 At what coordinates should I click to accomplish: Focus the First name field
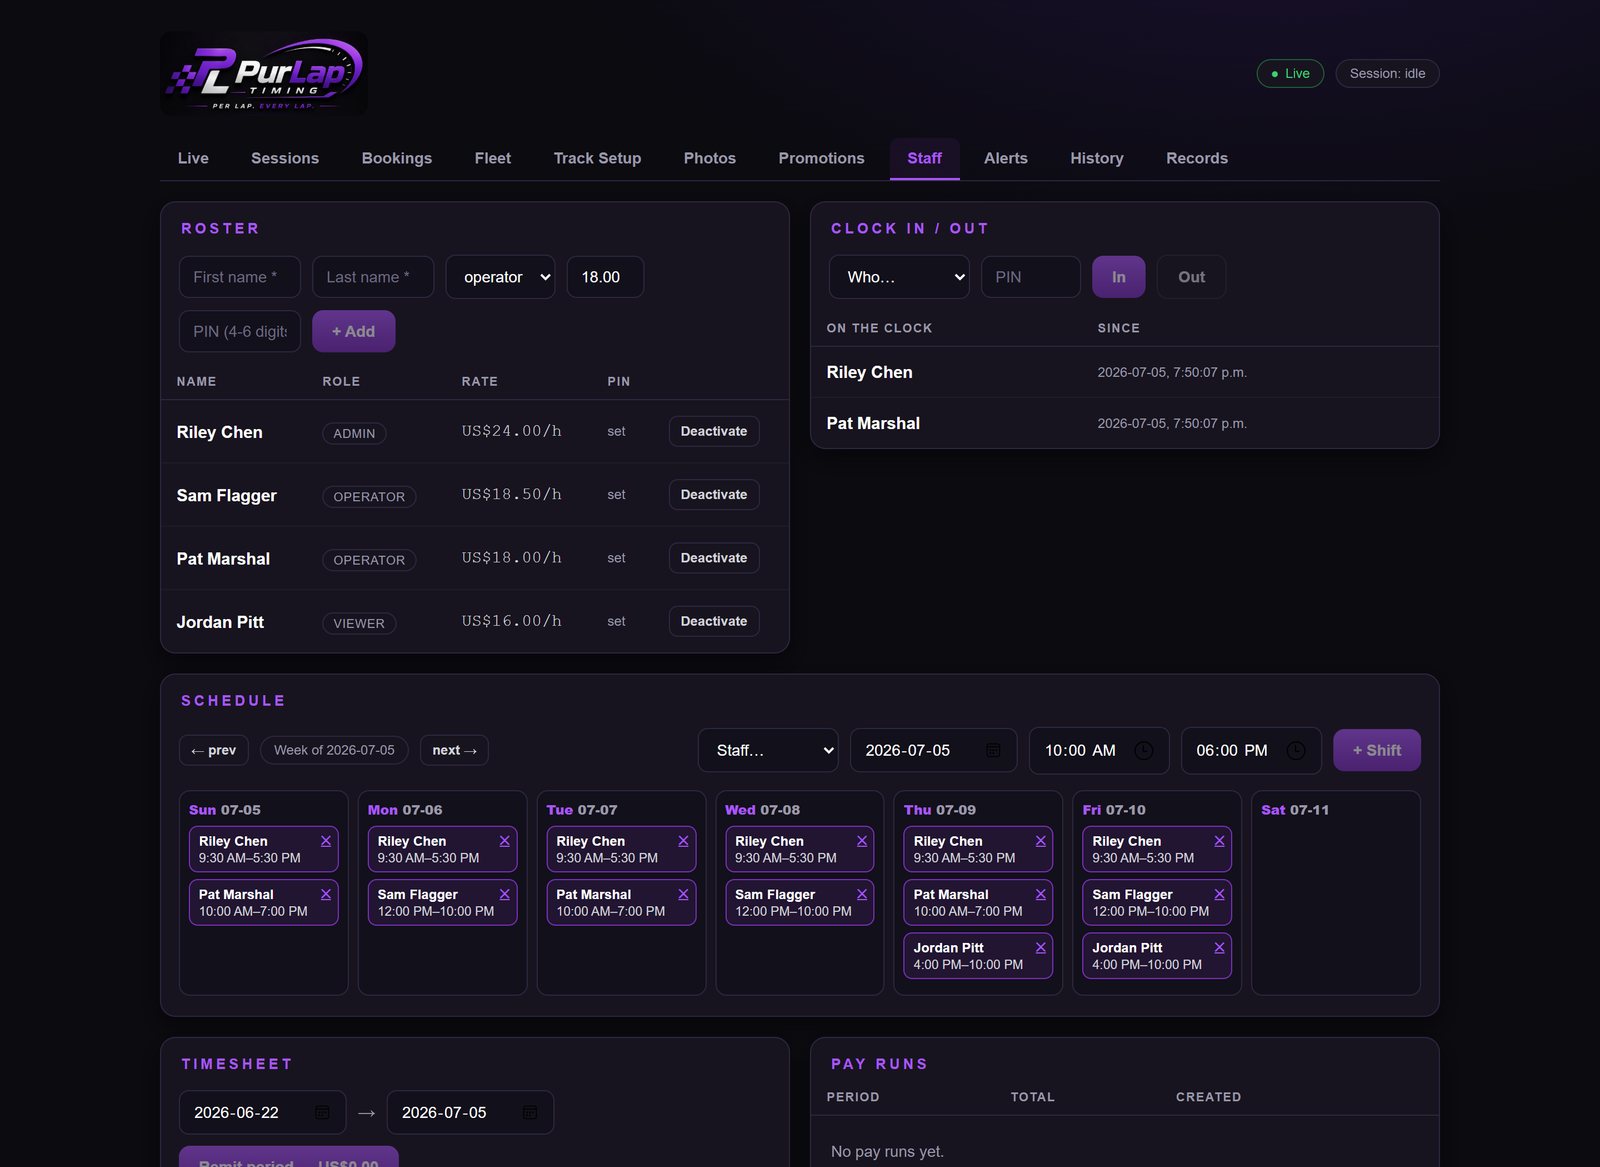point(240,277)
